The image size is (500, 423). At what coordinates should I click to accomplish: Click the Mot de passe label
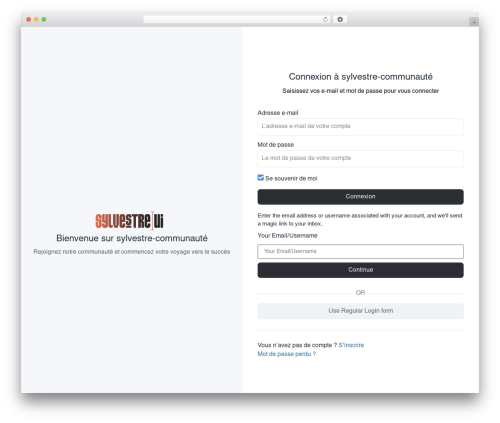tap(276, 145)
